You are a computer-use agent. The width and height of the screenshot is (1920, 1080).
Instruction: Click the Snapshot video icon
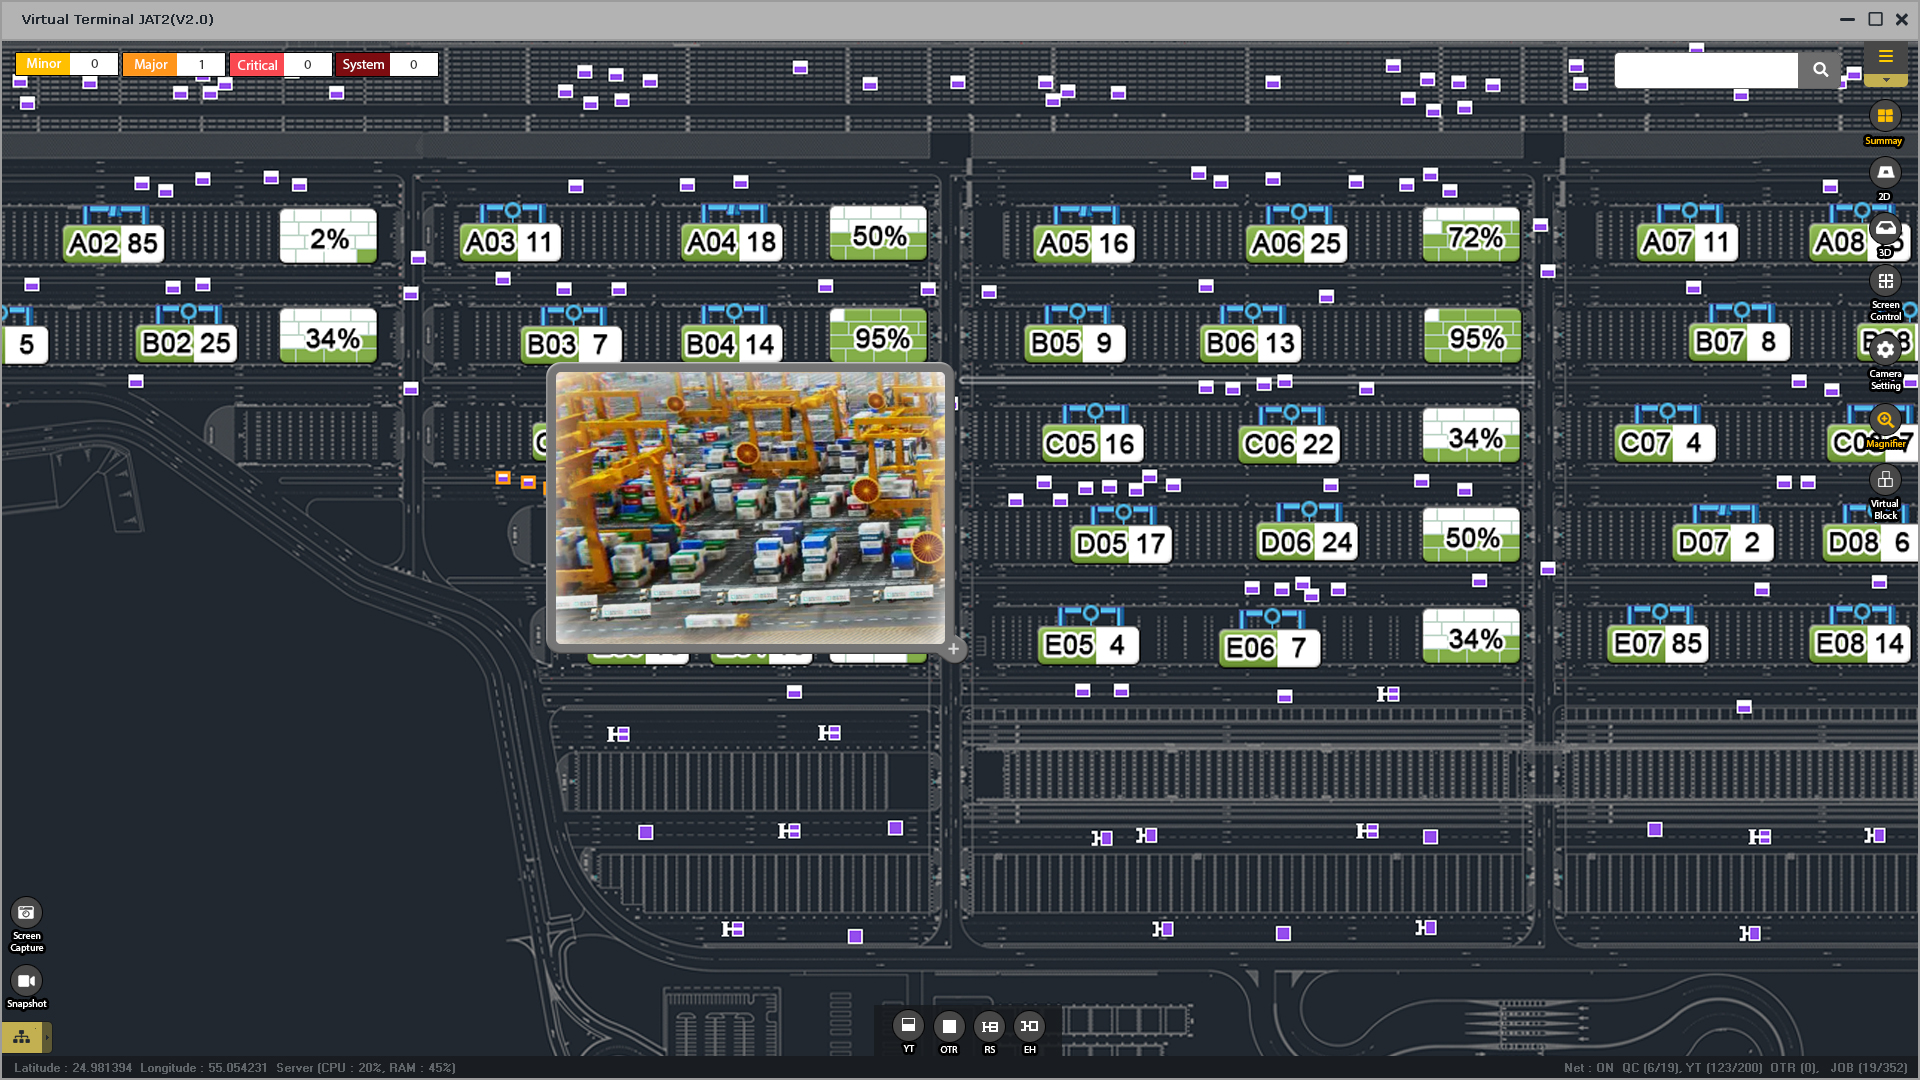click(26, 981)
